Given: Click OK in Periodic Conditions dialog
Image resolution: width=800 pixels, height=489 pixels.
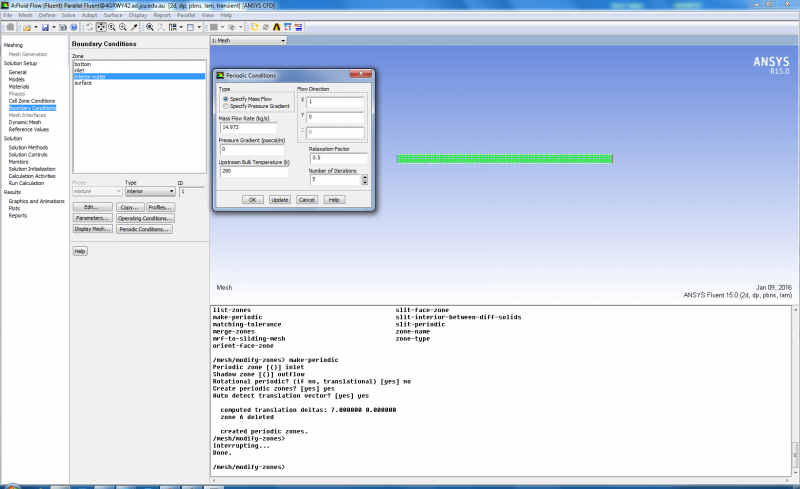Looking at the screenshot, I should (253, 200).
